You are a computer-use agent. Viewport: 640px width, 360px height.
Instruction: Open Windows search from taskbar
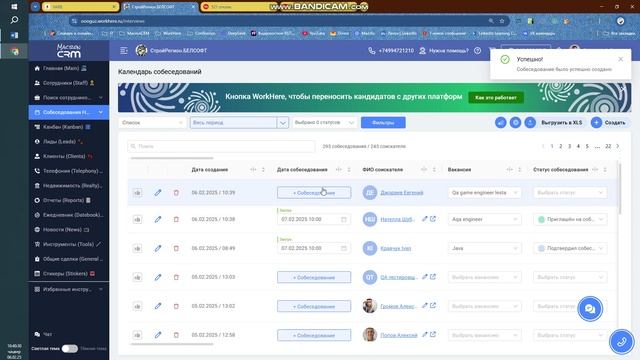pos(14,20)
